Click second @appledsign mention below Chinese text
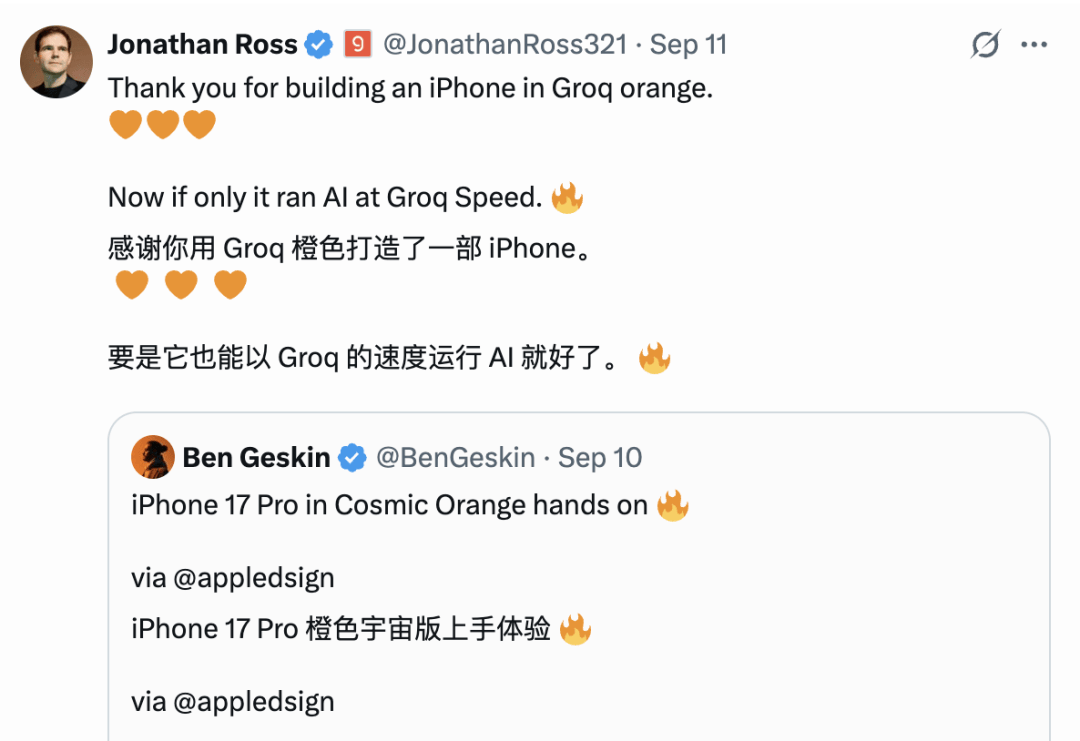 tap(253, 702)
